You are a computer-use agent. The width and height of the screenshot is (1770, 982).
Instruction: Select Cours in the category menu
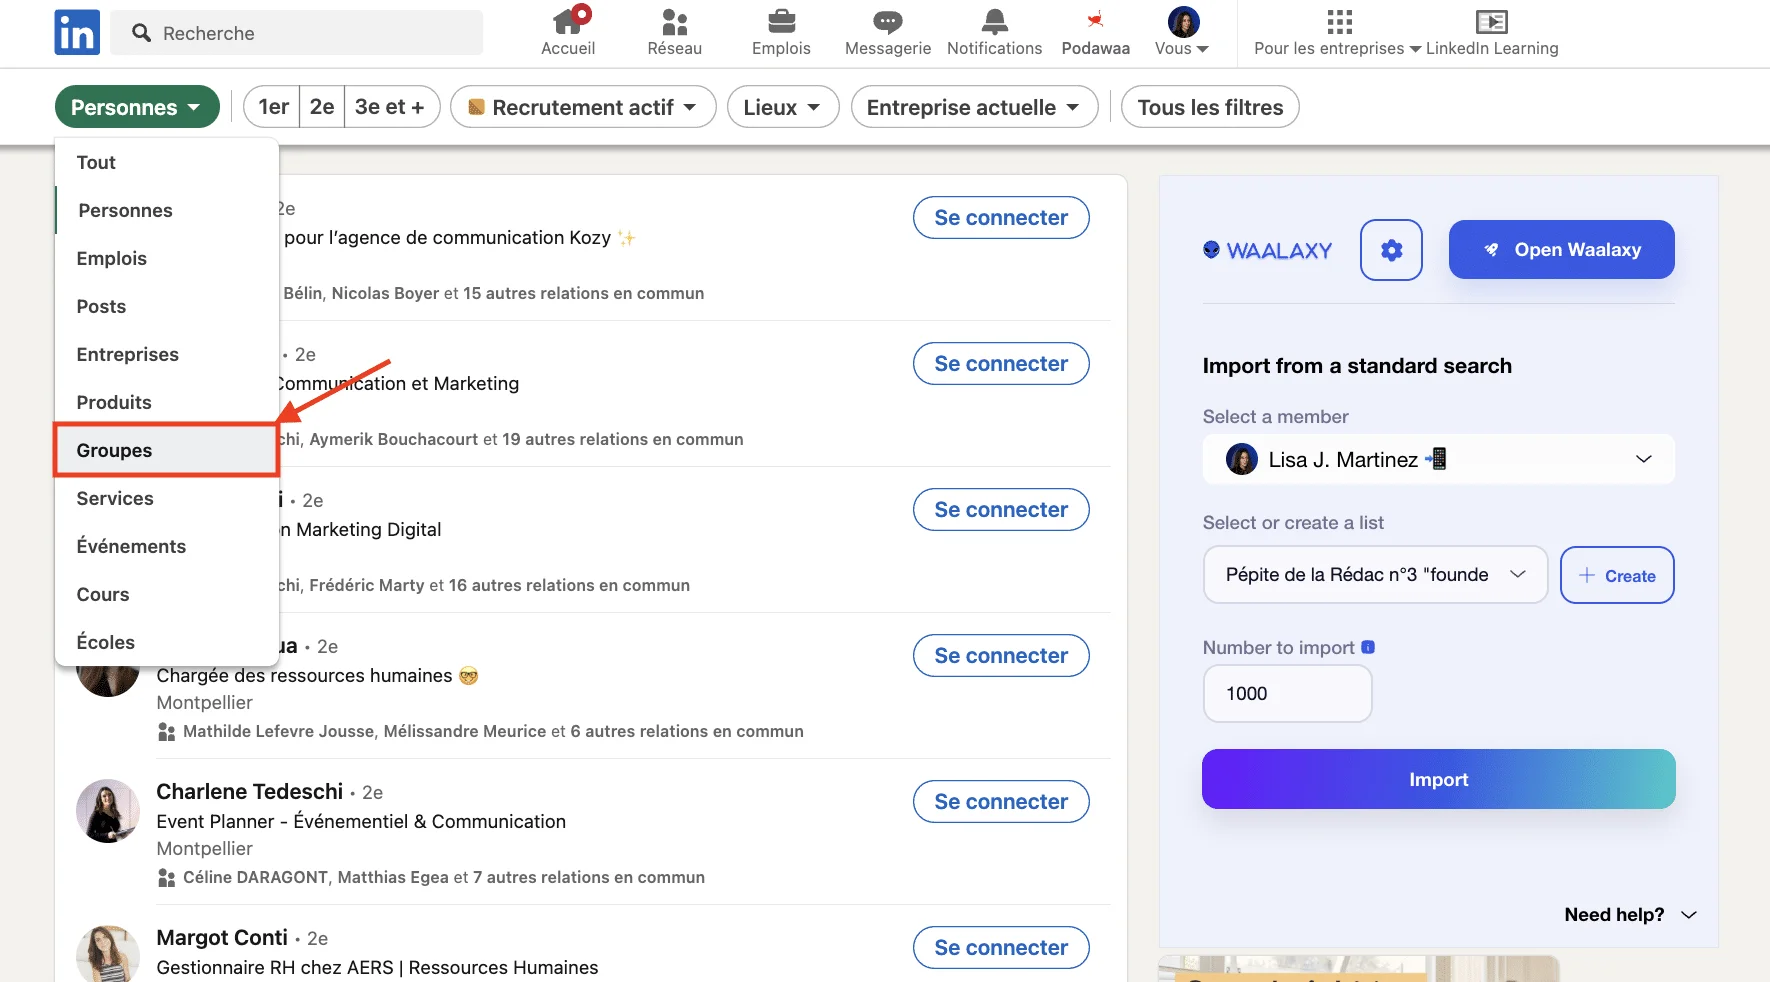point(167,594)
